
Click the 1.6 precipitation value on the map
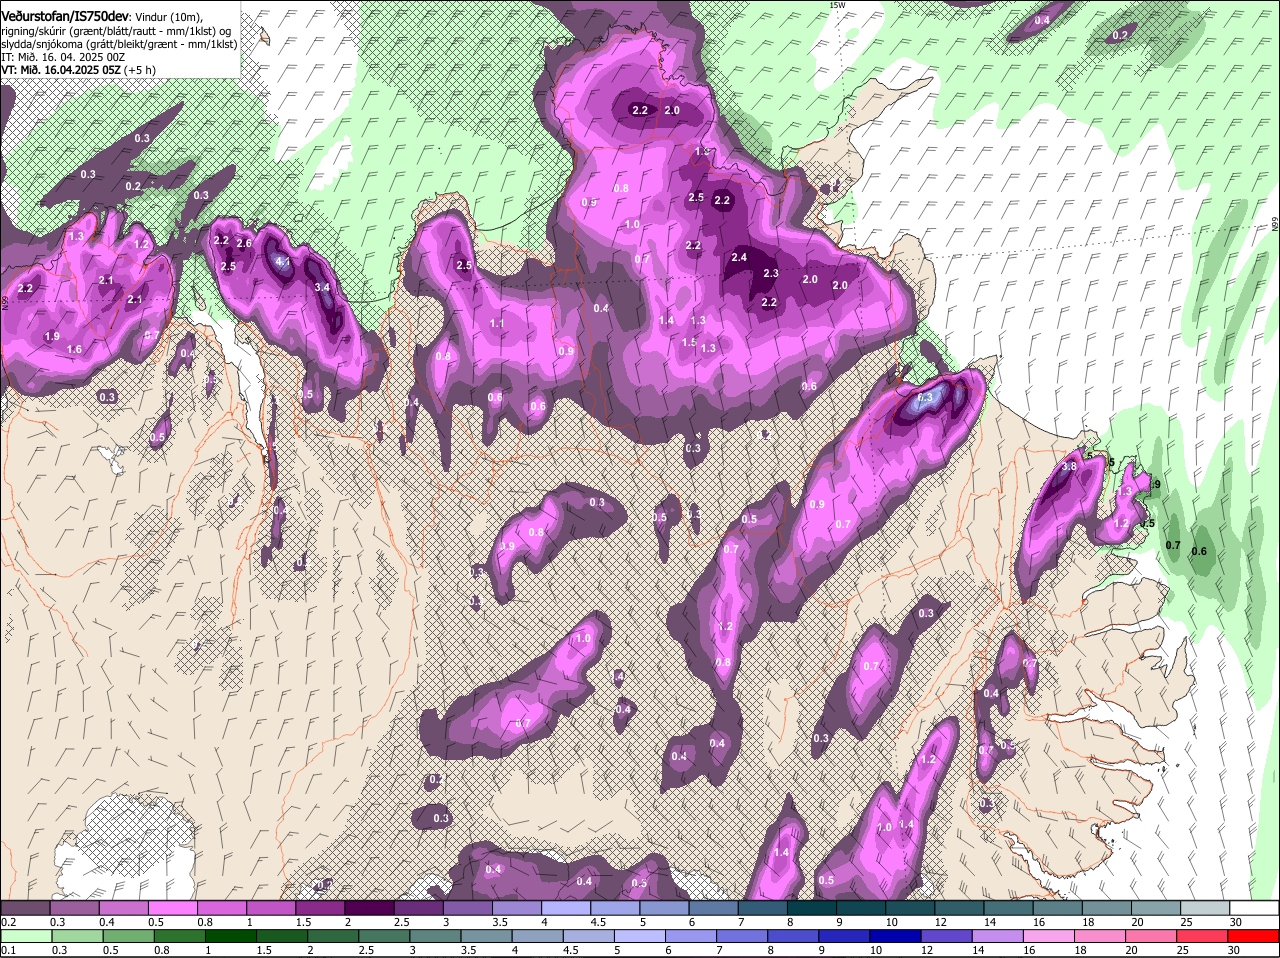tap(74, 349)
